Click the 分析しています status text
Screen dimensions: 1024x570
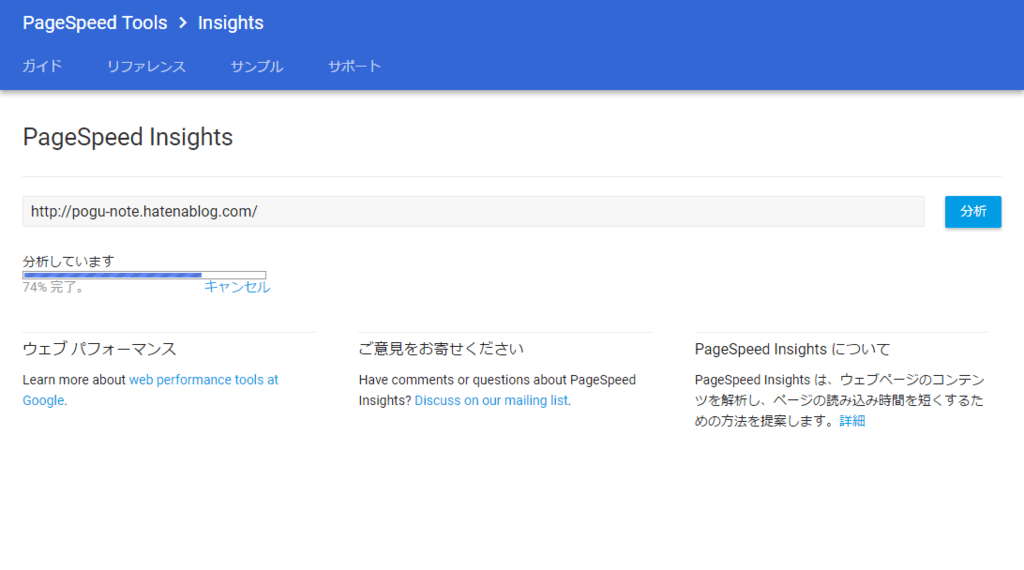[x=69, y=261]
